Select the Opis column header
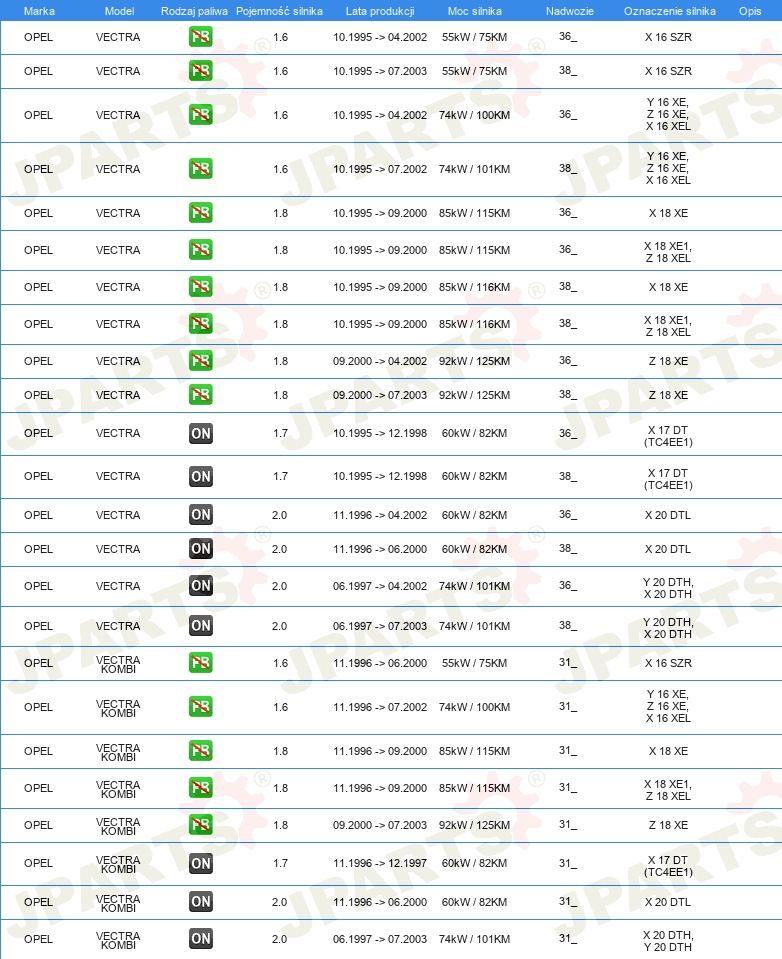Screen dimensions: 782x959 coord(750,11)
